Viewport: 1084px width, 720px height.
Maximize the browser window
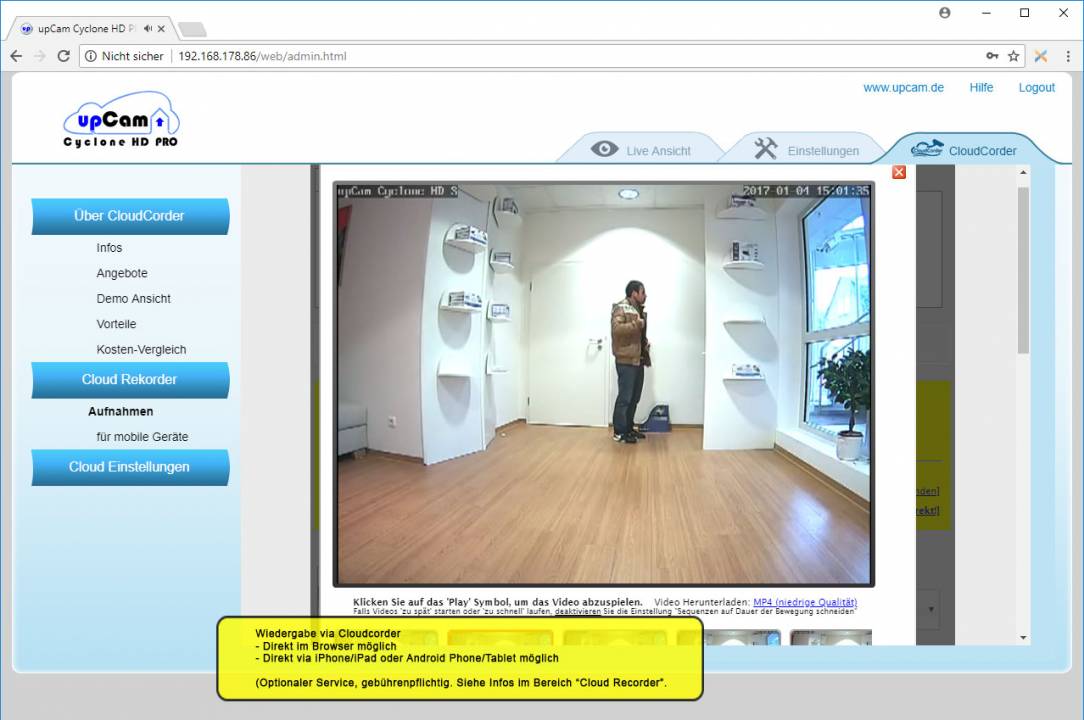1025,12
